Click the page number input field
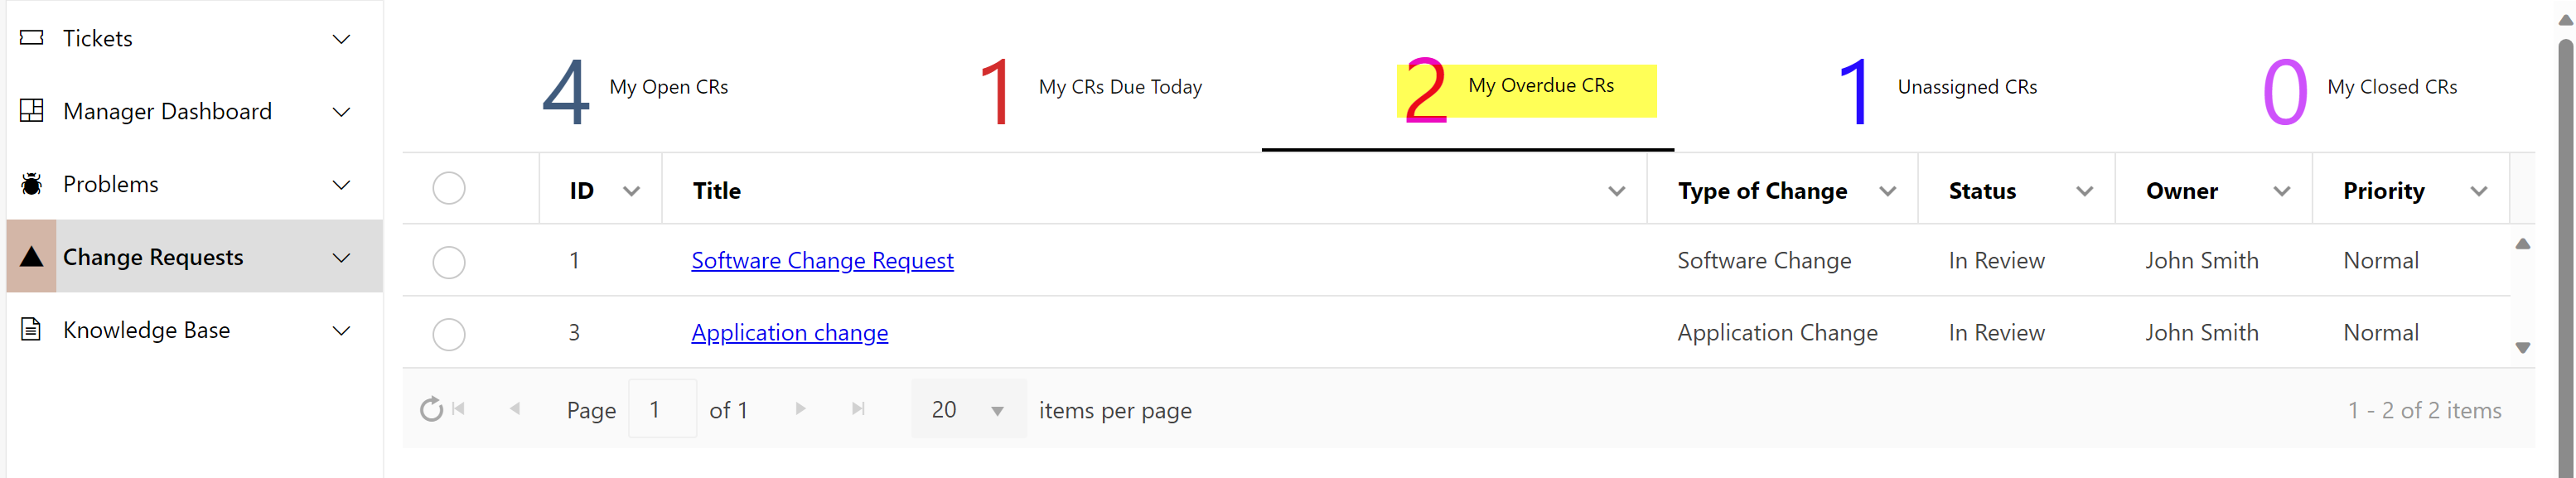 662,410
